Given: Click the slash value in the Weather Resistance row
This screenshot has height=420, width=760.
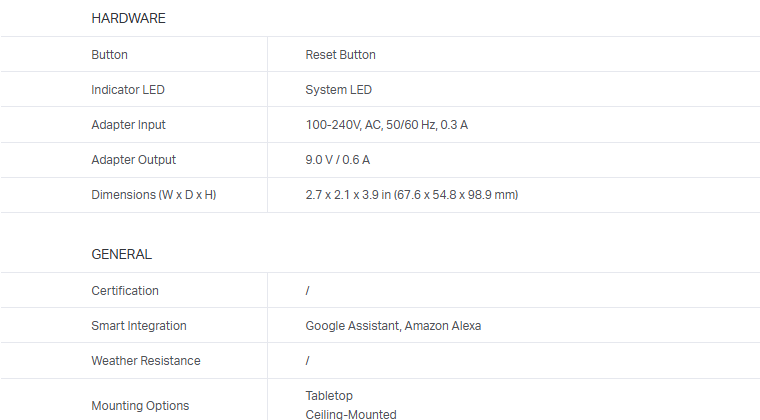Looking at the screenshot, I should [x=308, y=361].
